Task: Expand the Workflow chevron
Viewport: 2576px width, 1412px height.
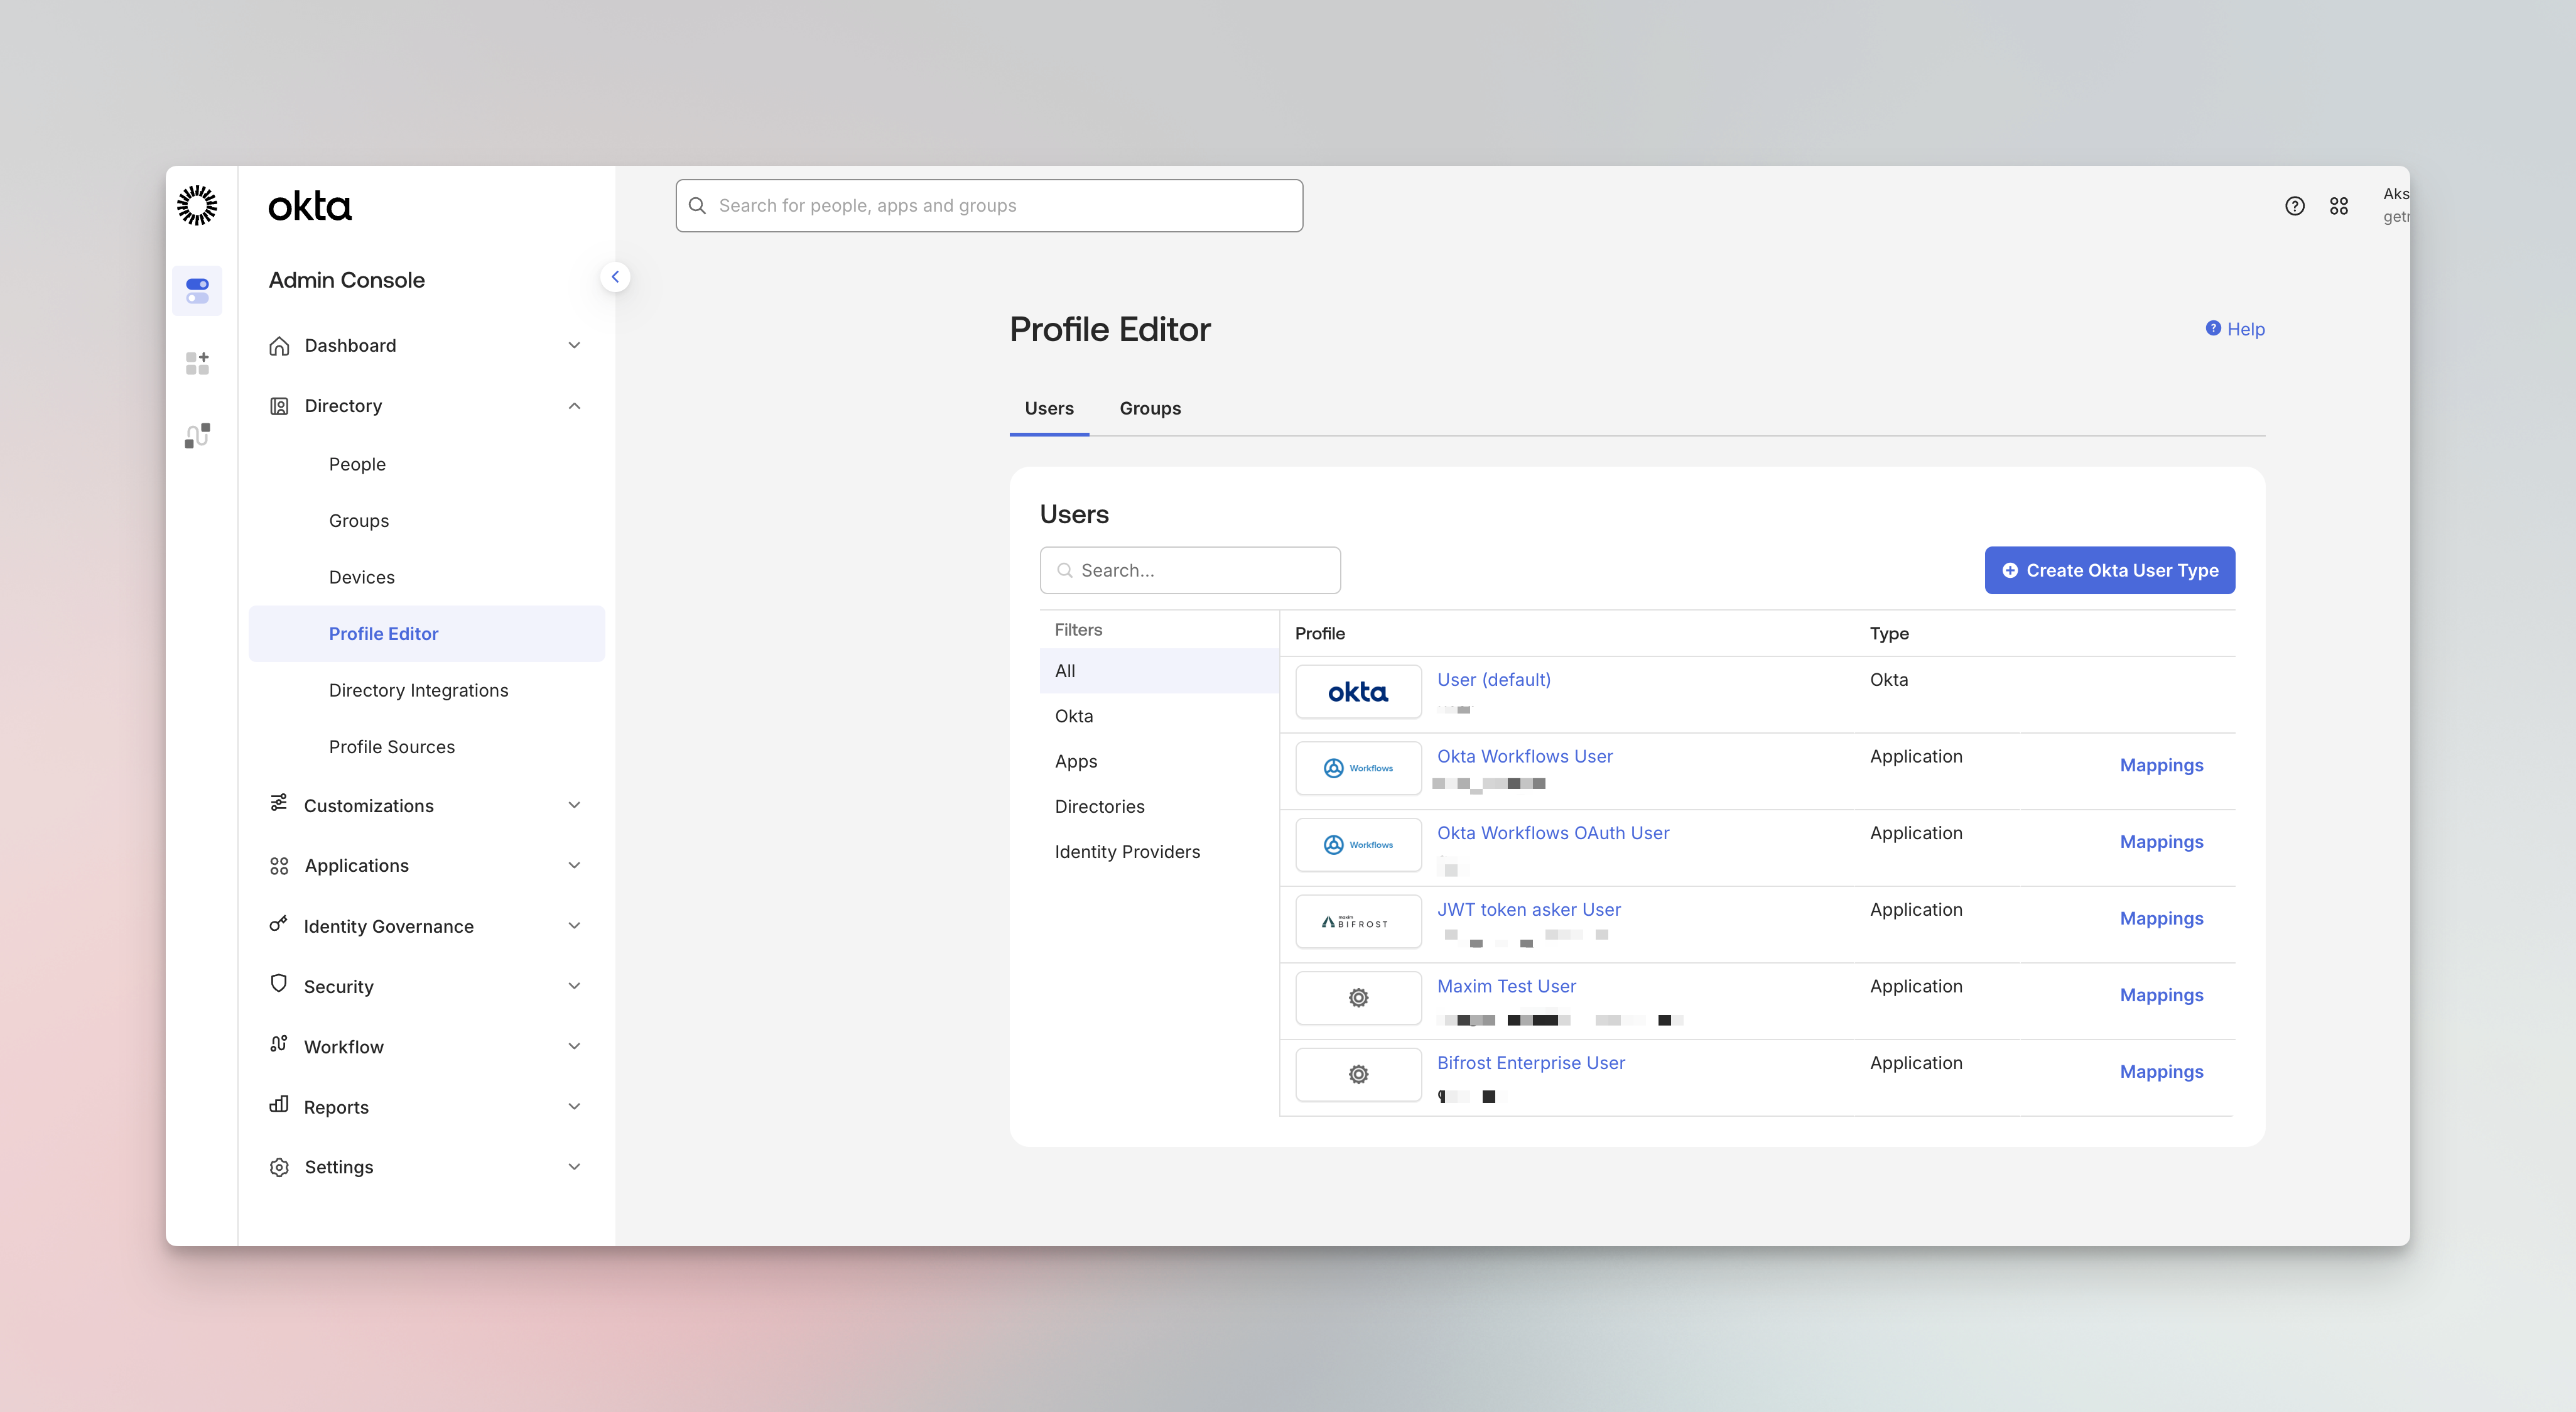Action: pos(574,1046)
